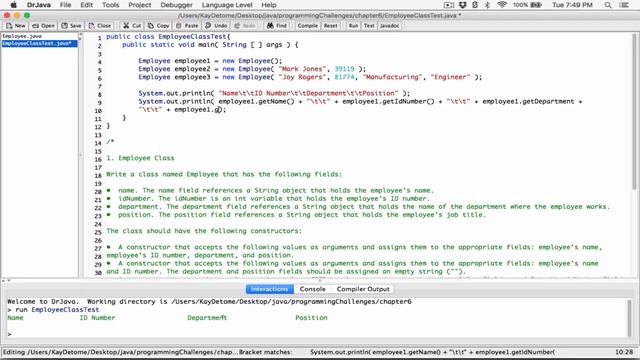640x360 pixels.
Task: Open the Language Level menu
Action: click(x=227, y=5)
